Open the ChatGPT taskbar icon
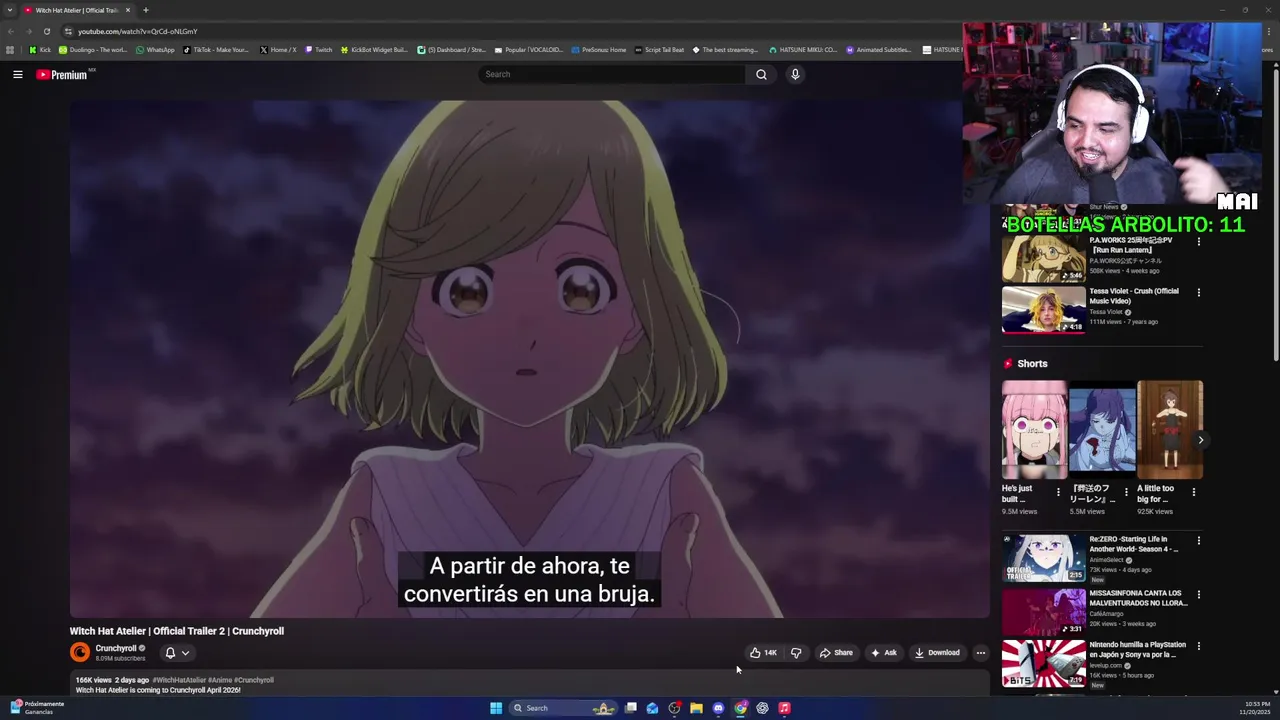The width and height of the screenshot is (1280, 720). [762, 708]
